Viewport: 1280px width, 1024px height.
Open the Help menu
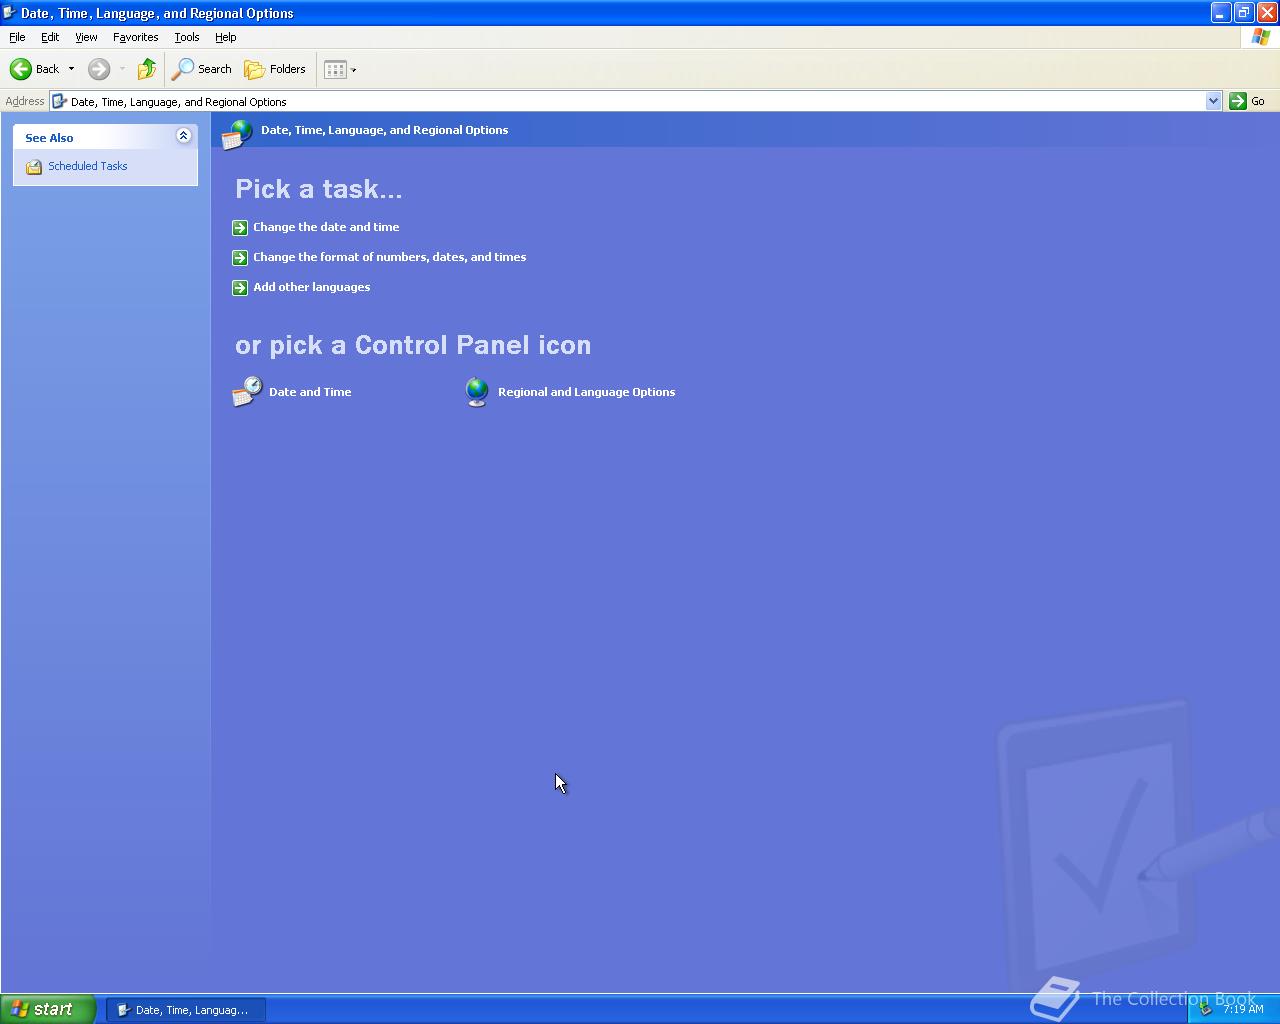click(x=226, y=37)
